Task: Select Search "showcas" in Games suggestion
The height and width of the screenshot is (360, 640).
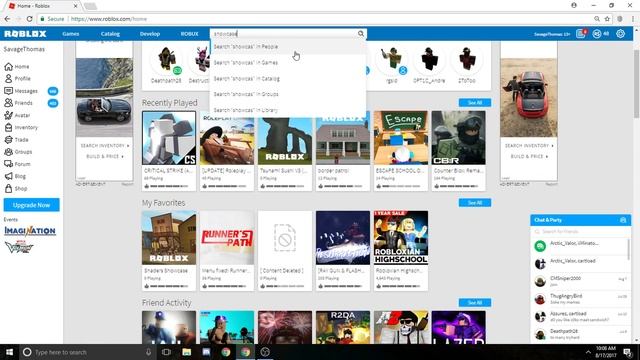Action: coord(288,62)
